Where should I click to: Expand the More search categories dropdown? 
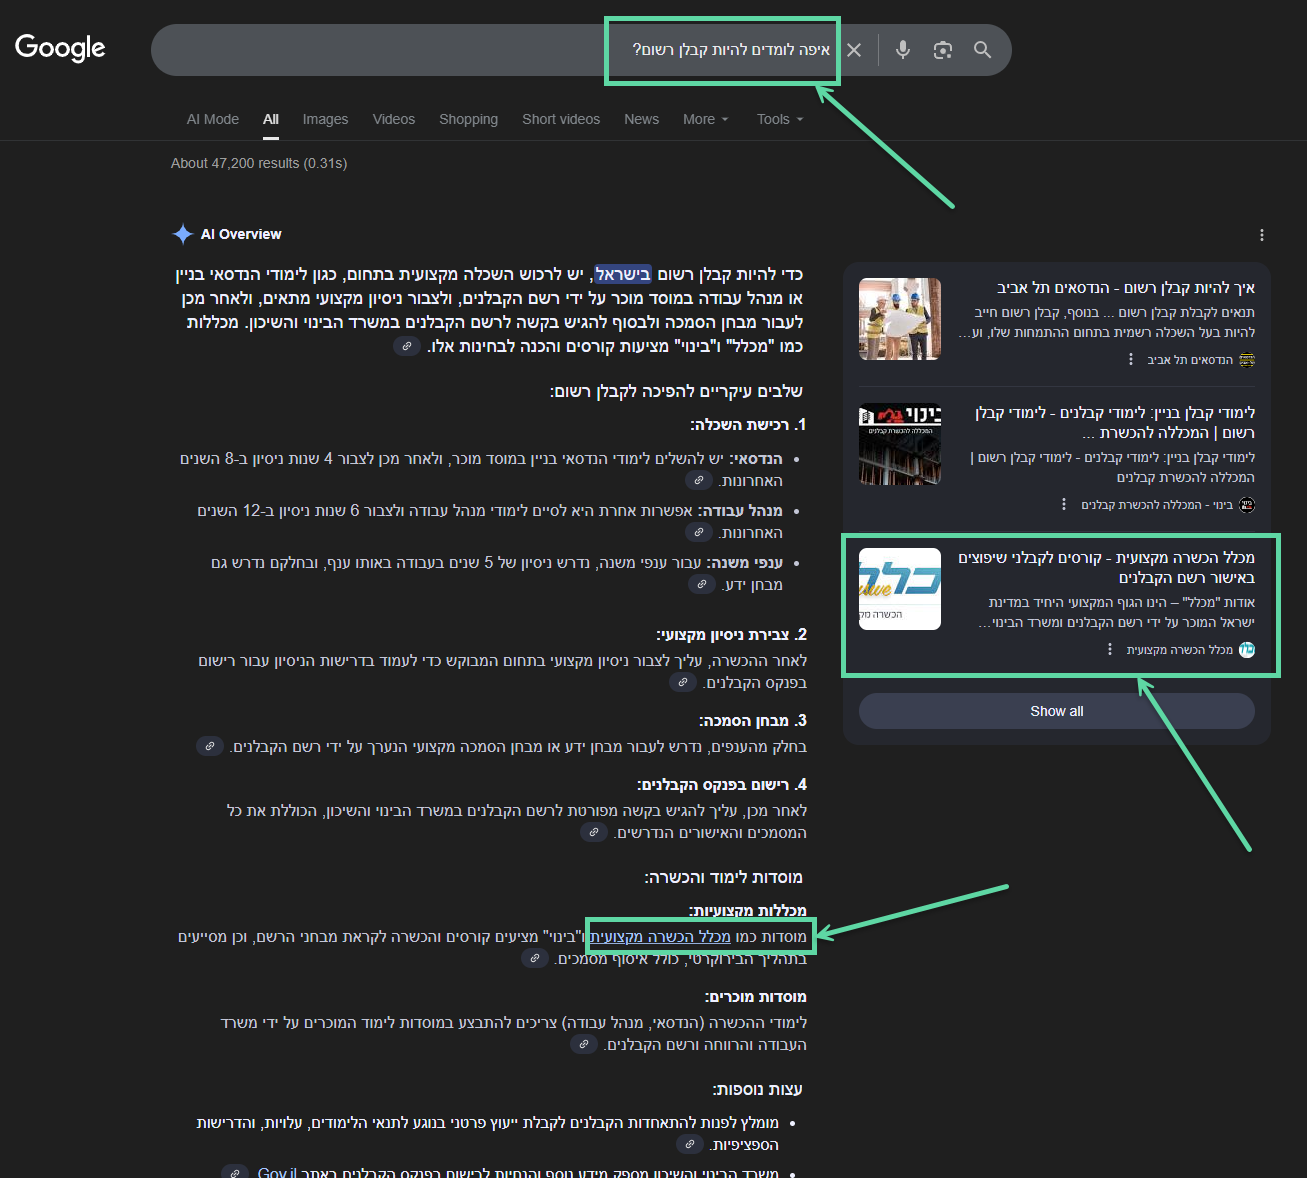tap(705, 119)
